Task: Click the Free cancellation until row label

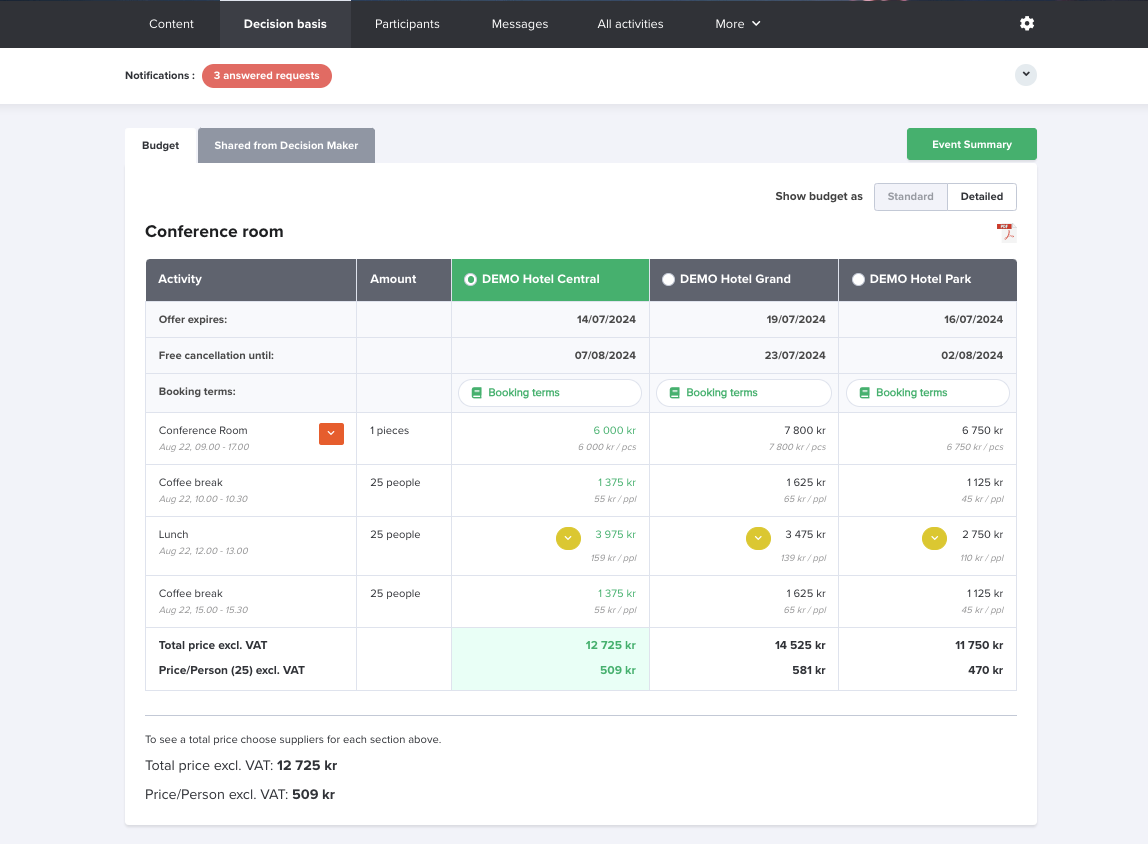Action: pyautogui.click(x=216, y=356)
